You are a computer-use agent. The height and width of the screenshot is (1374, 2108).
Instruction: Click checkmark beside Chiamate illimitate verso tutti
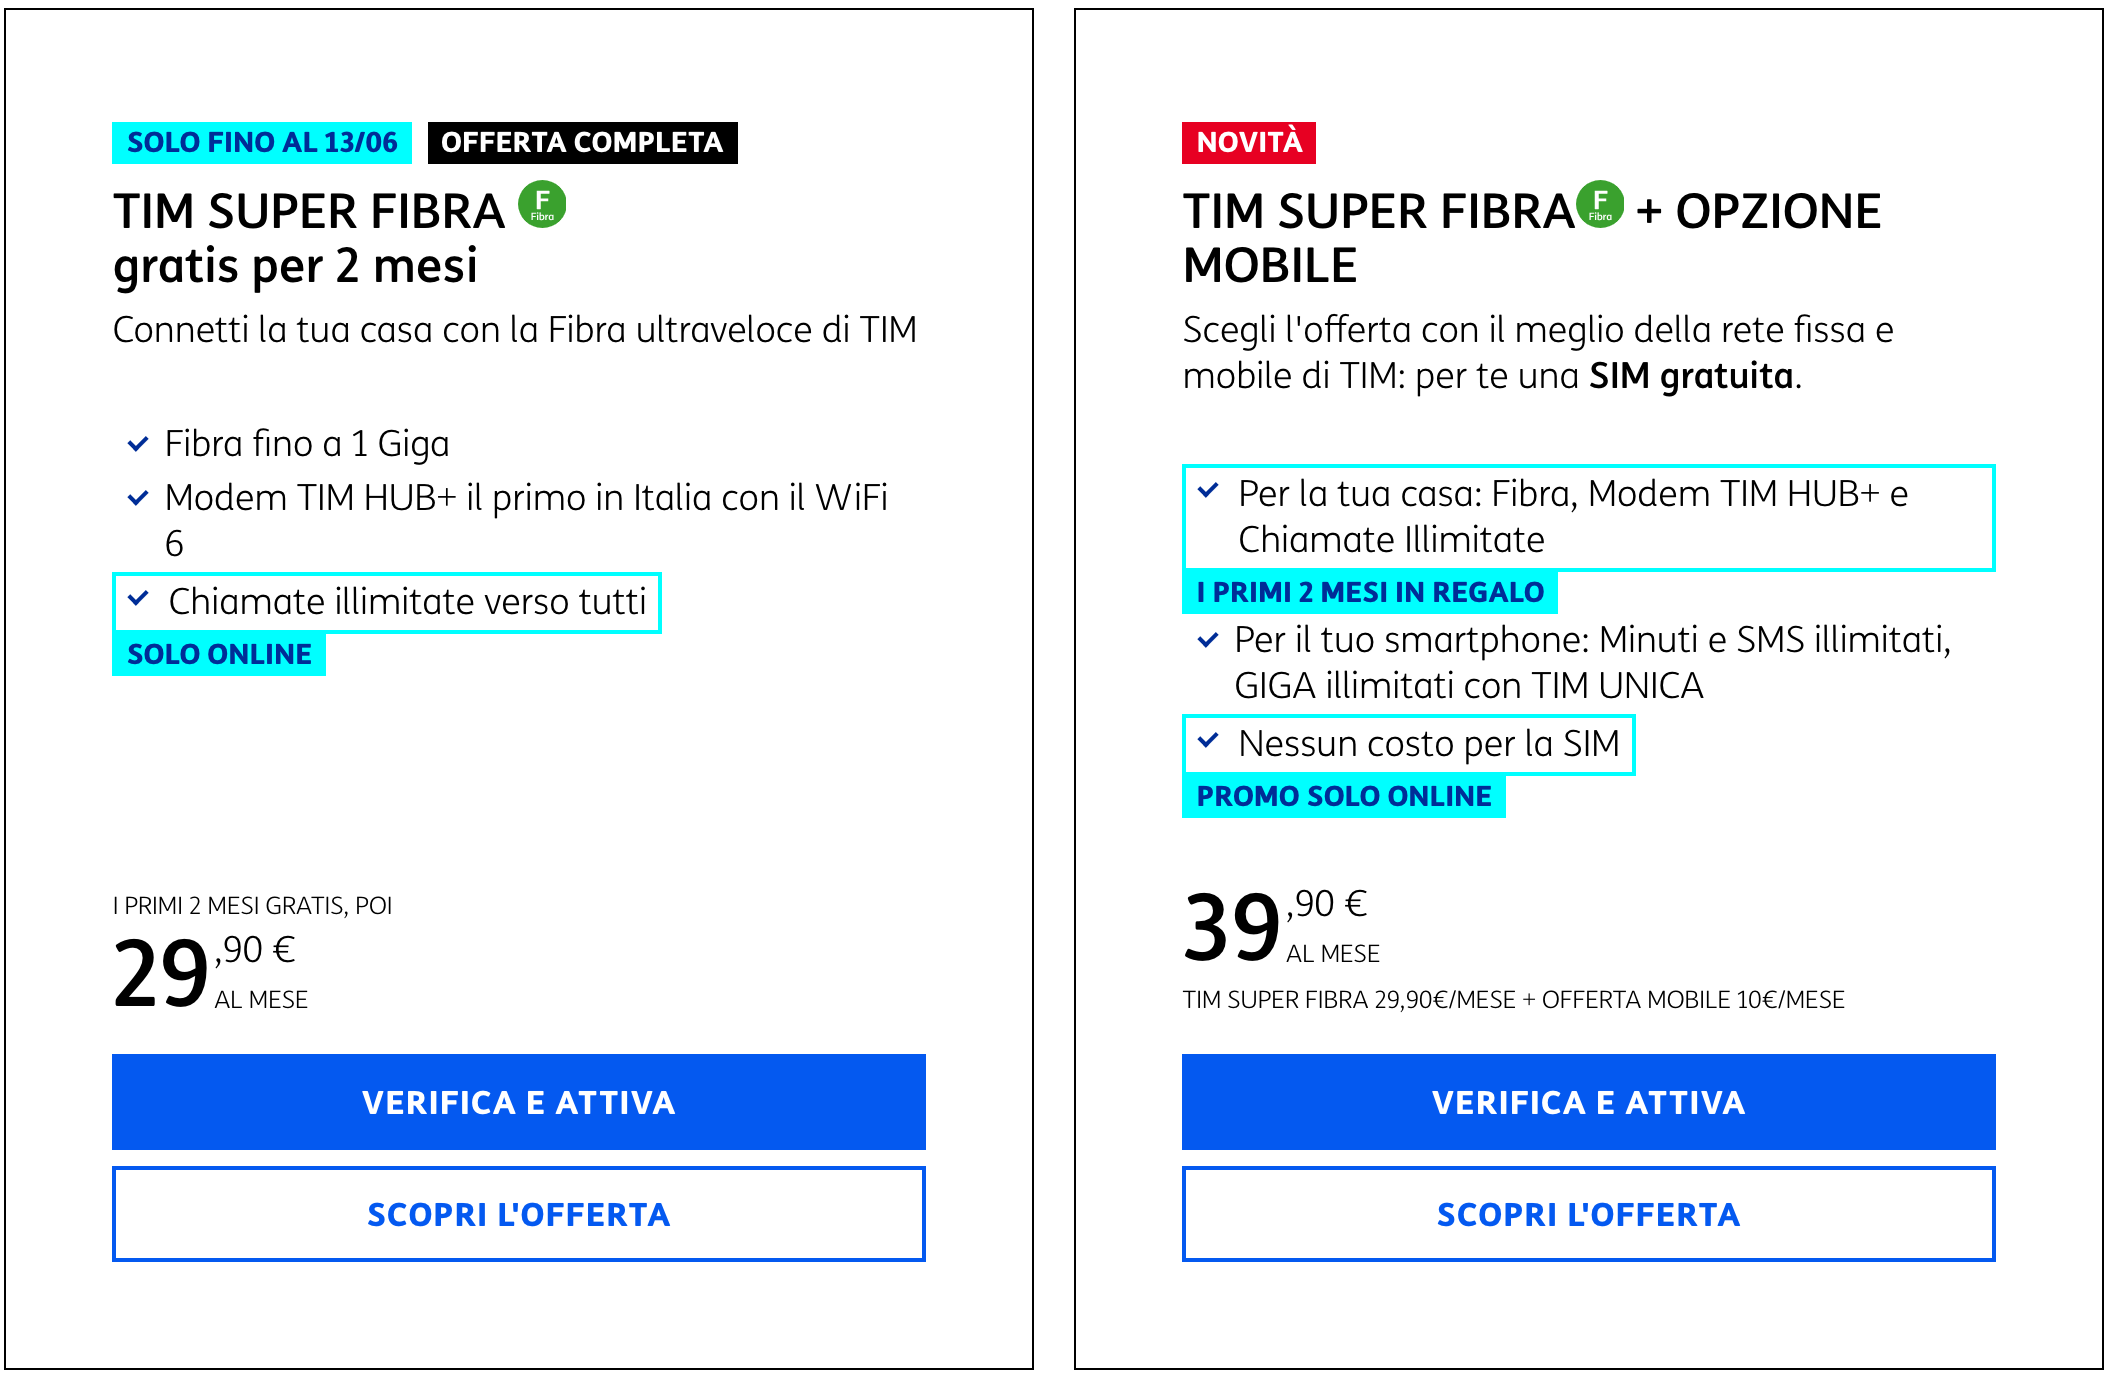click(138, 599)
